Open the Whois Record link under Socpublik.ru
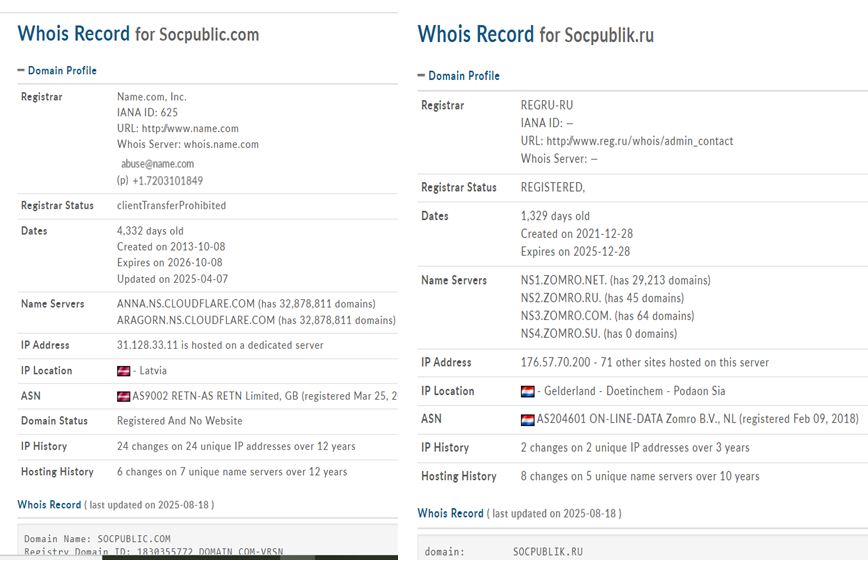 451,513
